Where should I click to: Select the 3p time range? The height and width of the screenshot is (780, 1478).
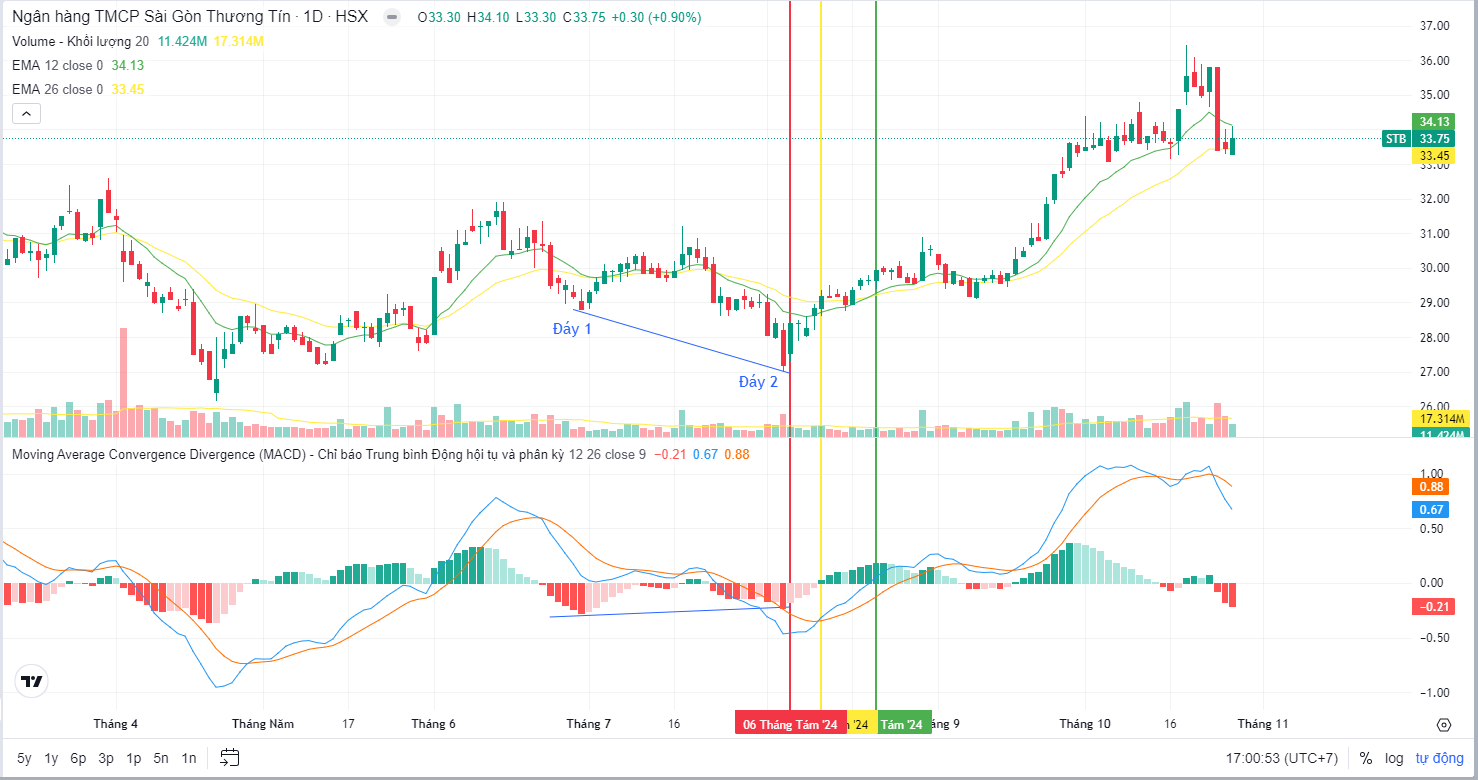(106, 758)
